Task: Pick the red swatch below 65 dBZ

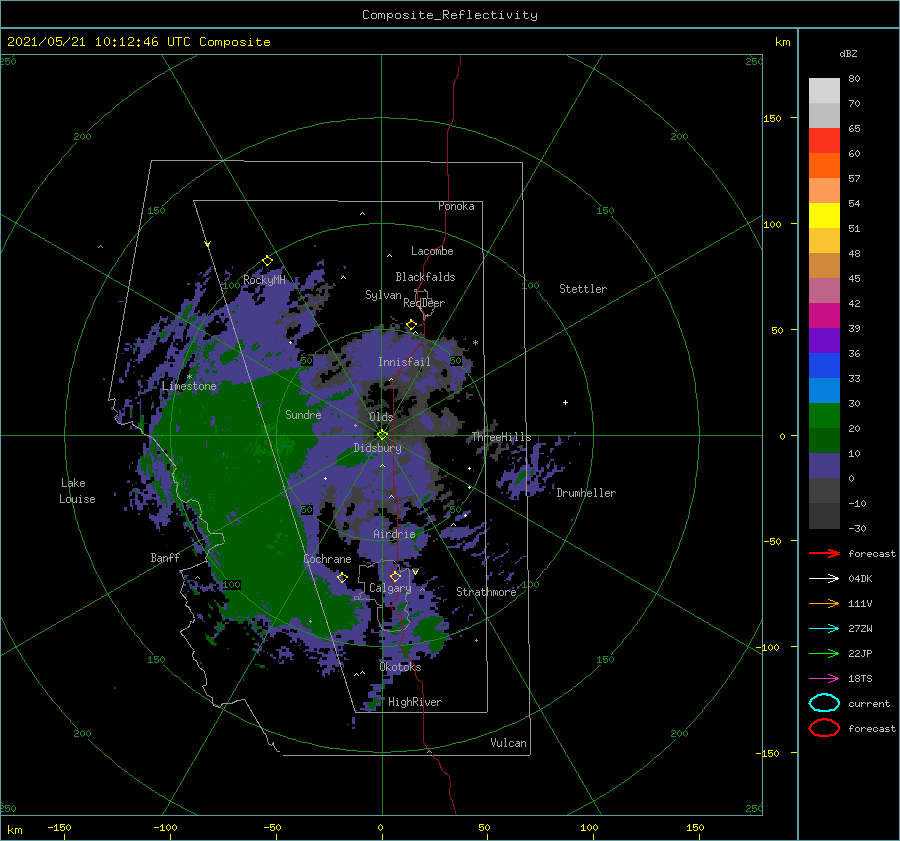Action: click(x=824, y=141)
